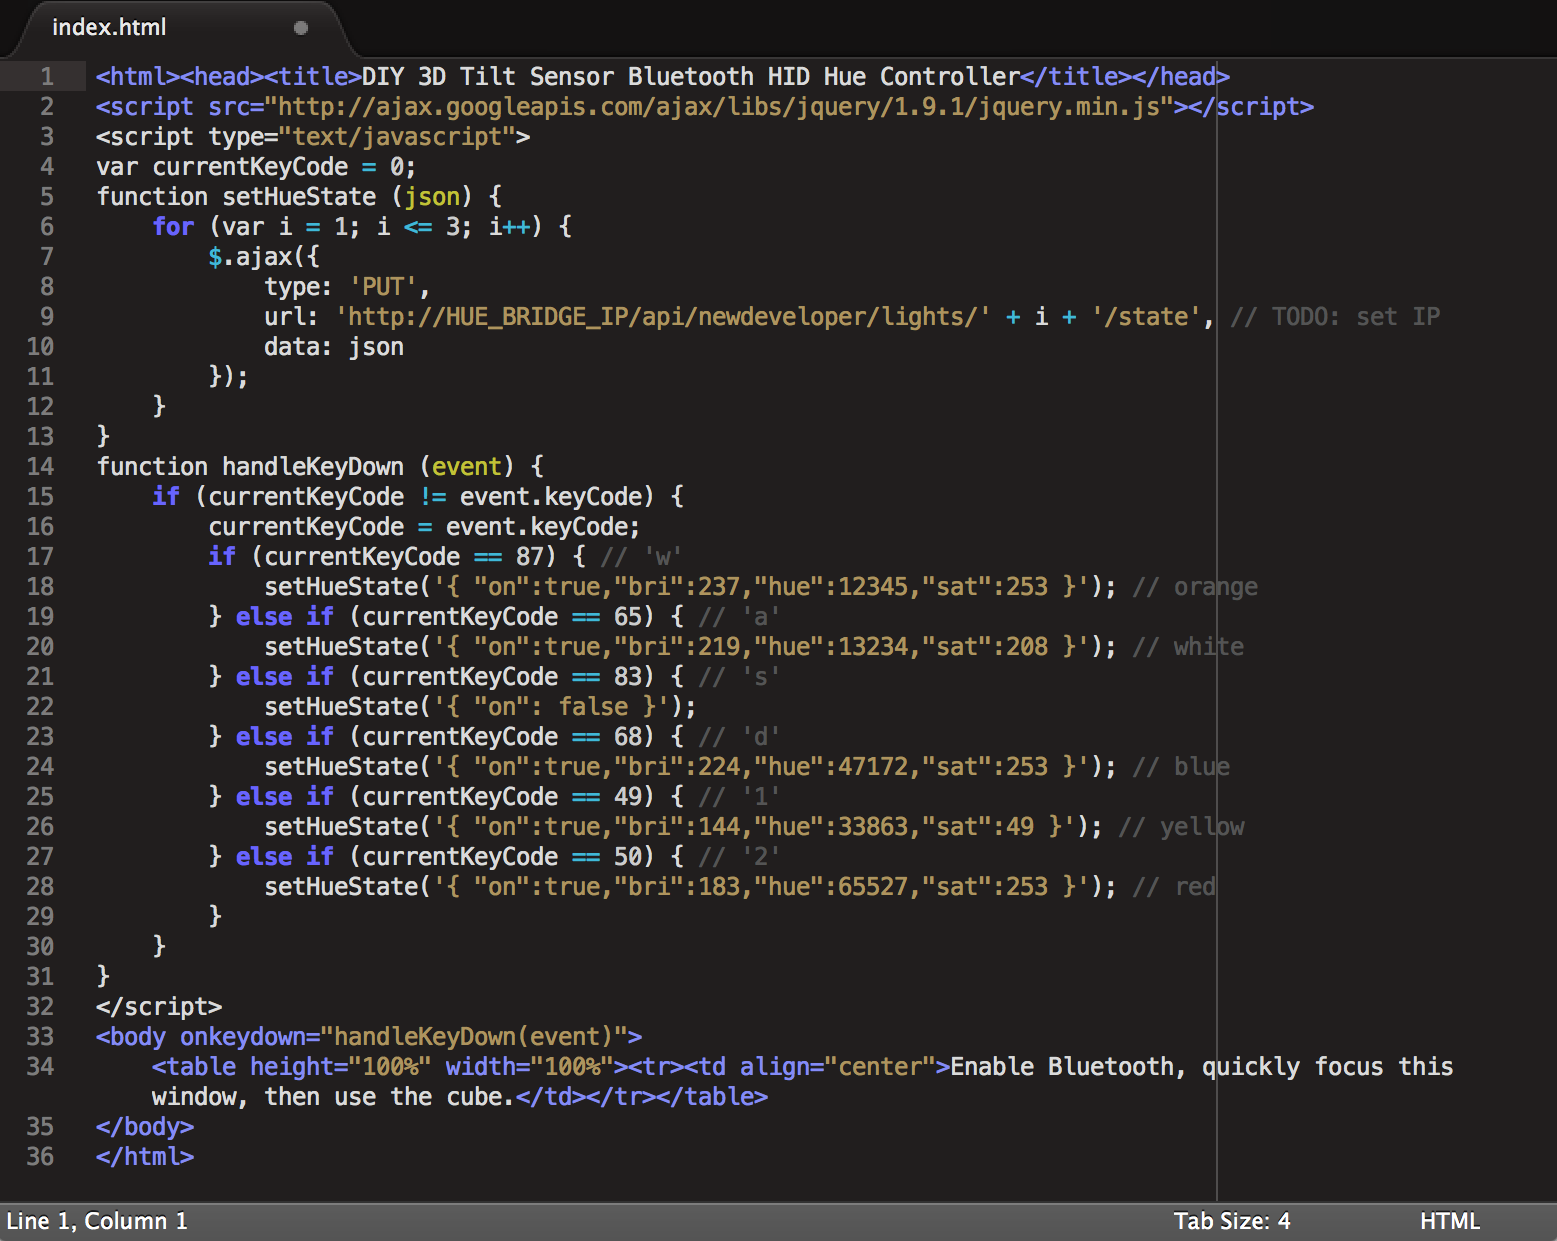Click line number 1 in the gutter
The height and width of the screenshot is (1241, 1557).
tap(47, 77)
